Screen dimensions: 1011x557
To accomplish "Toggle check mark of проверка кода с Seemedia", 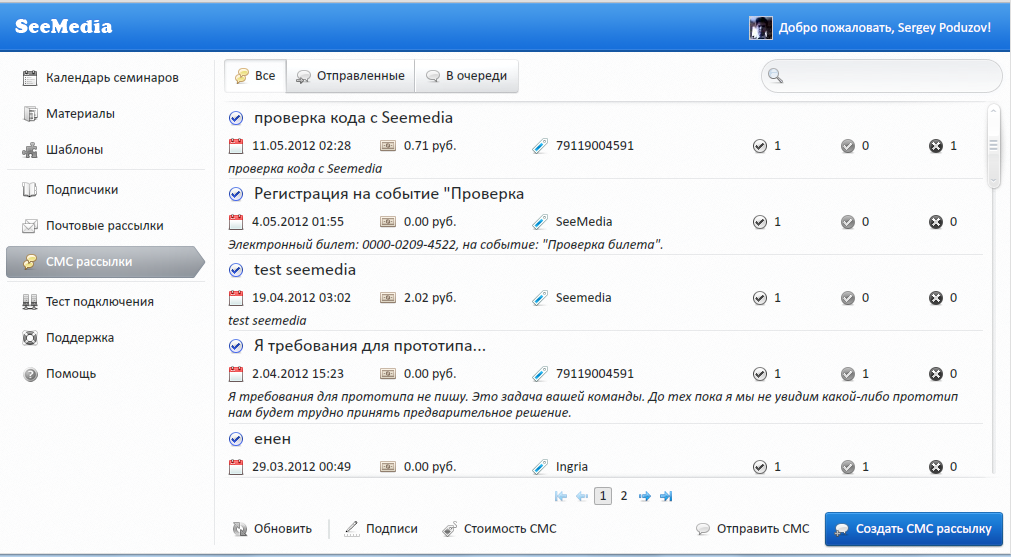I will (x=236, y=119).
